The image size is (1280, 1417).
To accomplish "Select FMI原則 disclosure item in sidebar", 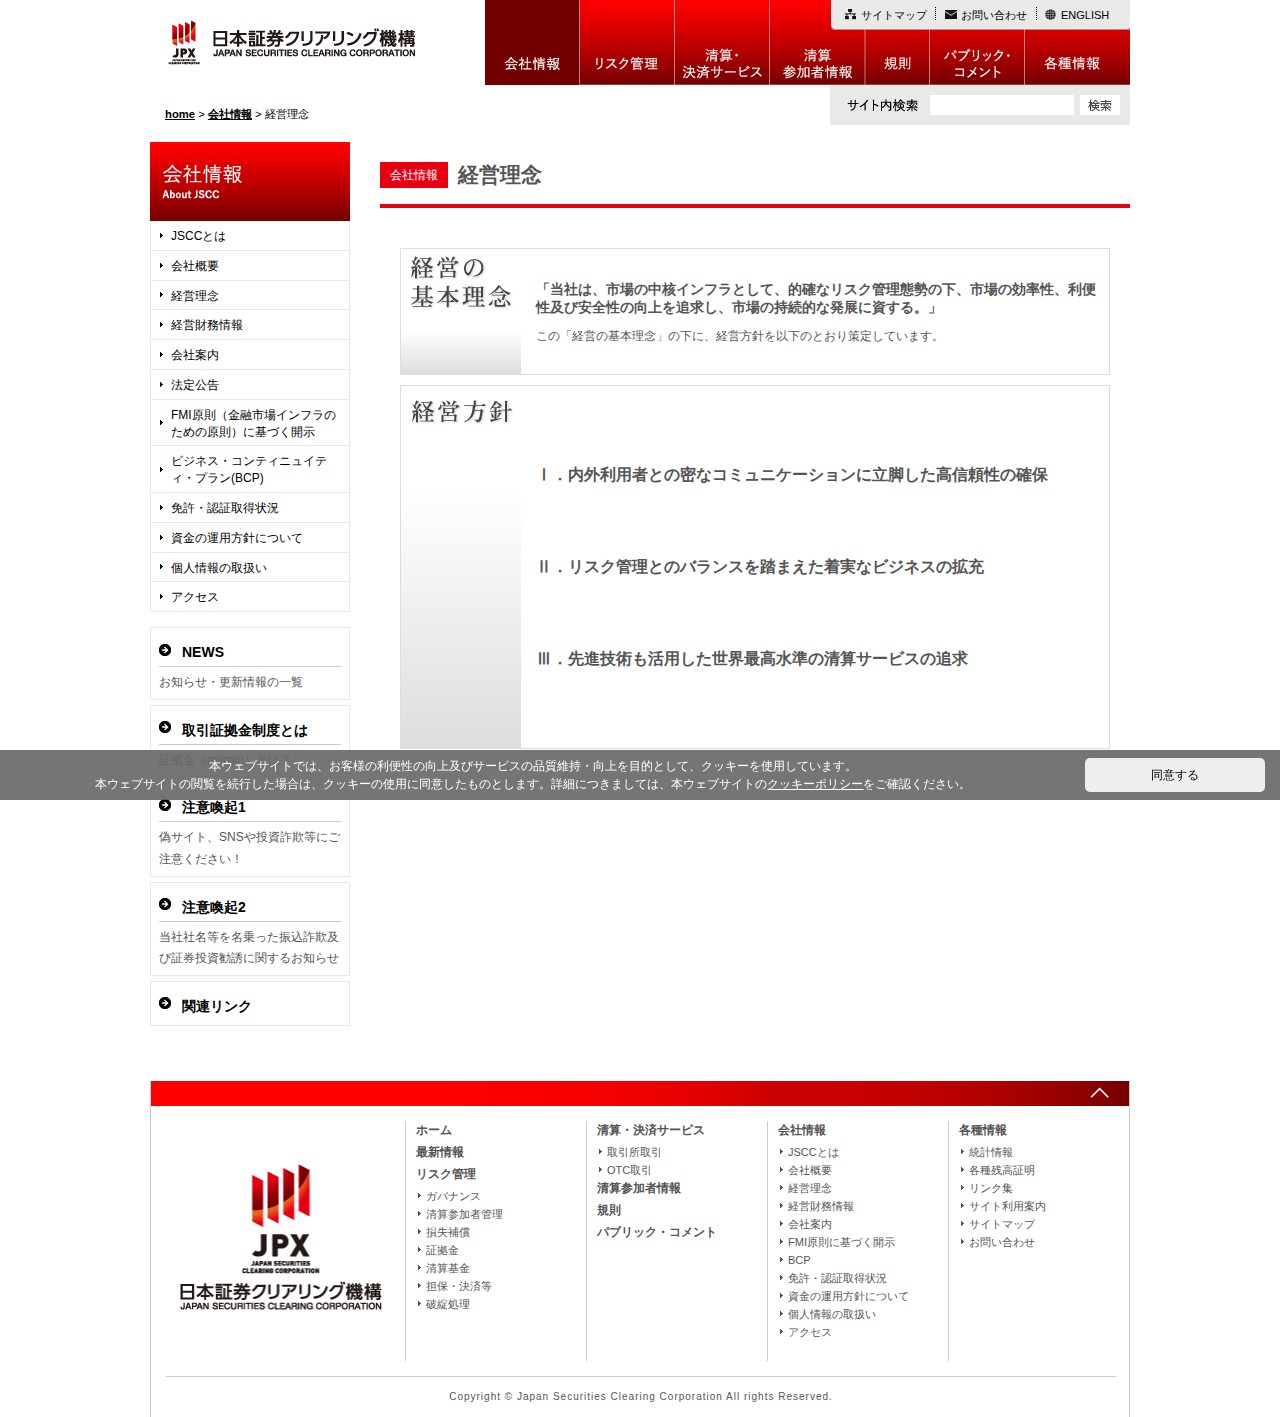I will coord(250,423).
